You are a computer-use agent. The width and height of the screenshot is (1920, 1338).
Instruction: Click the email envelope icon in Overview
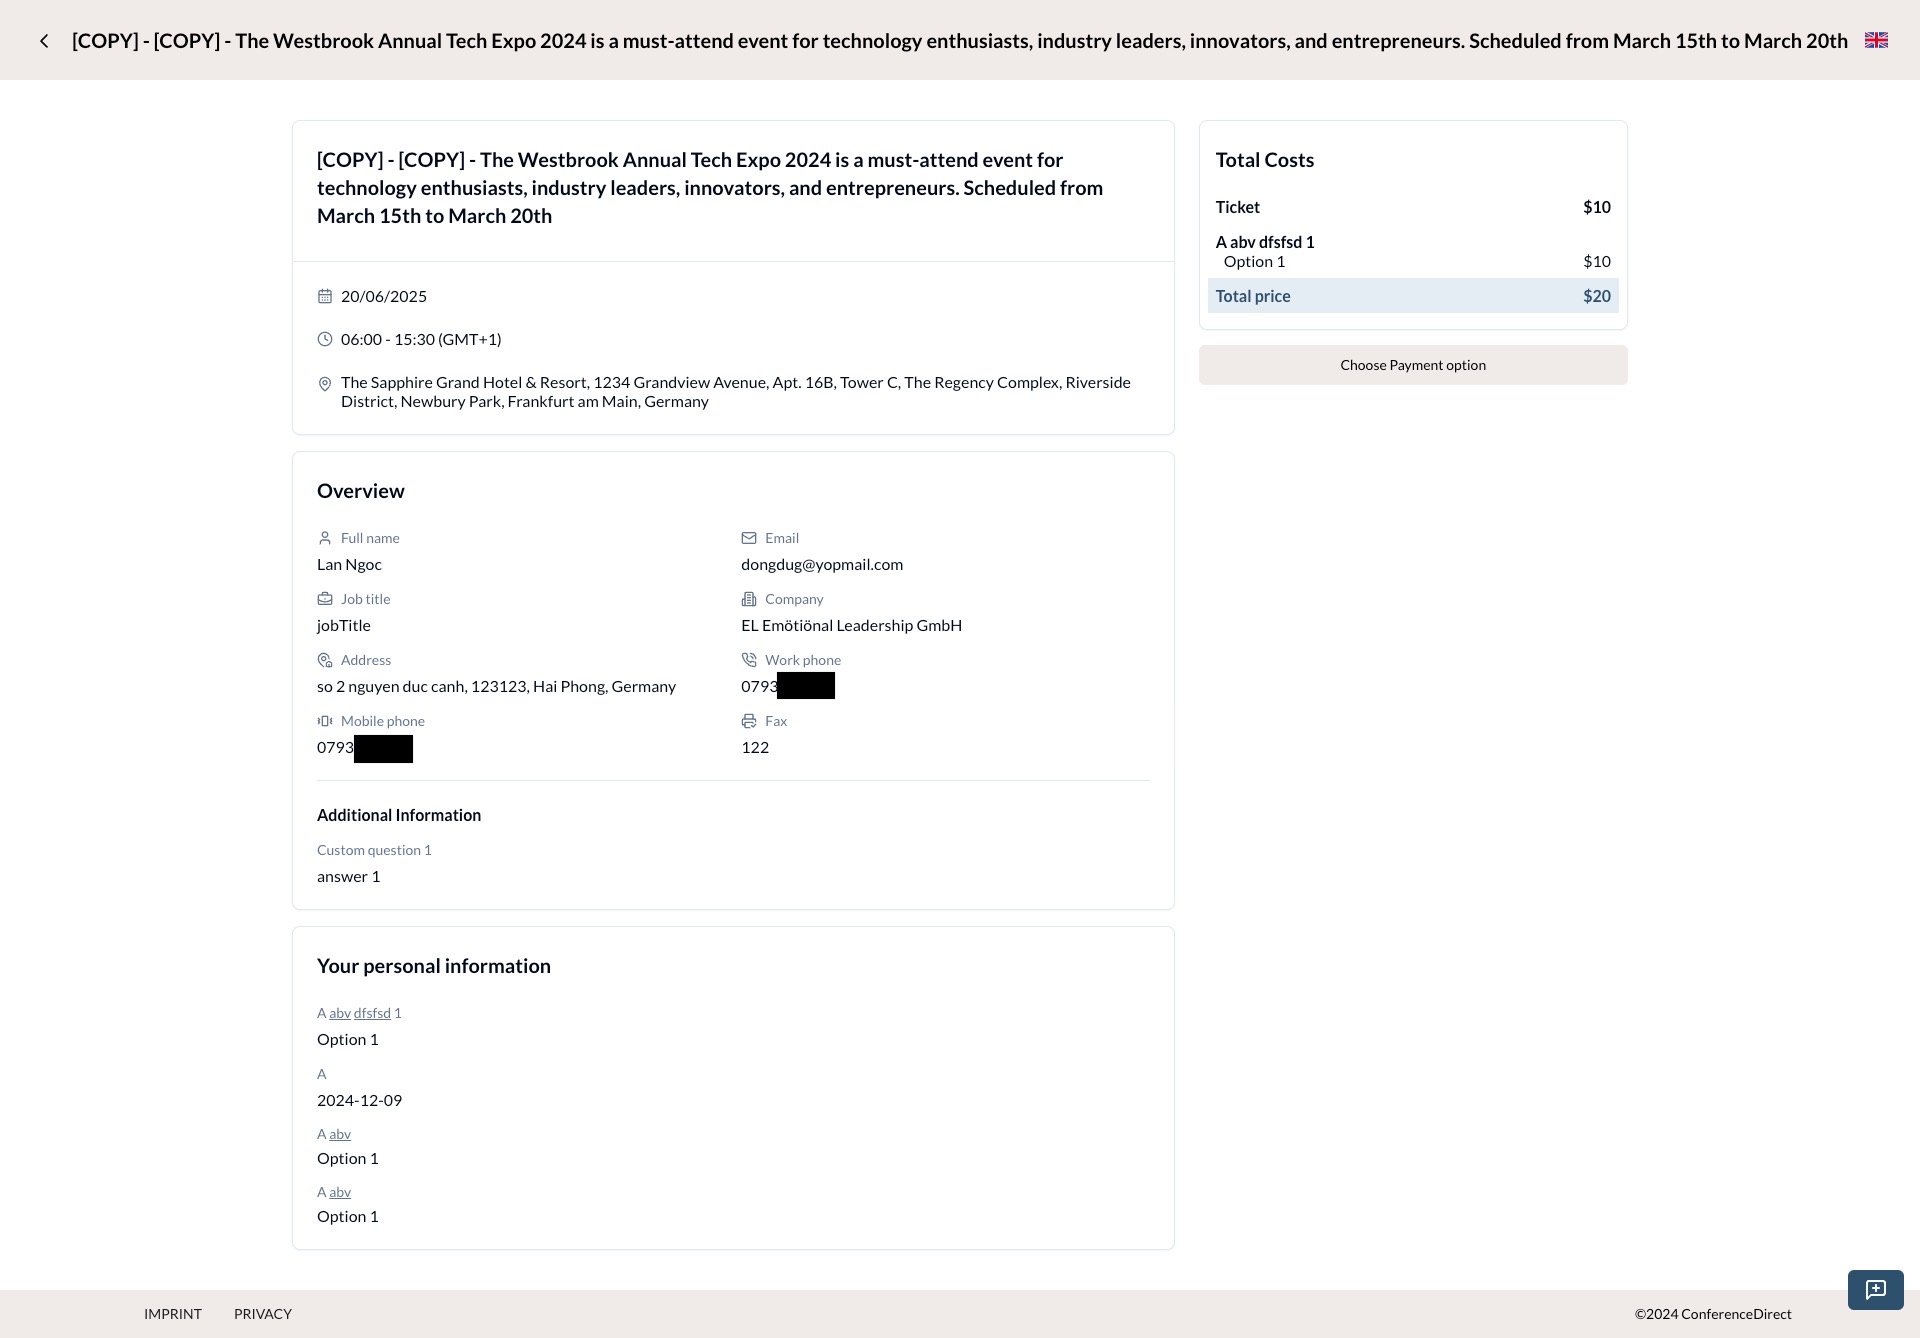coord(749,537)
